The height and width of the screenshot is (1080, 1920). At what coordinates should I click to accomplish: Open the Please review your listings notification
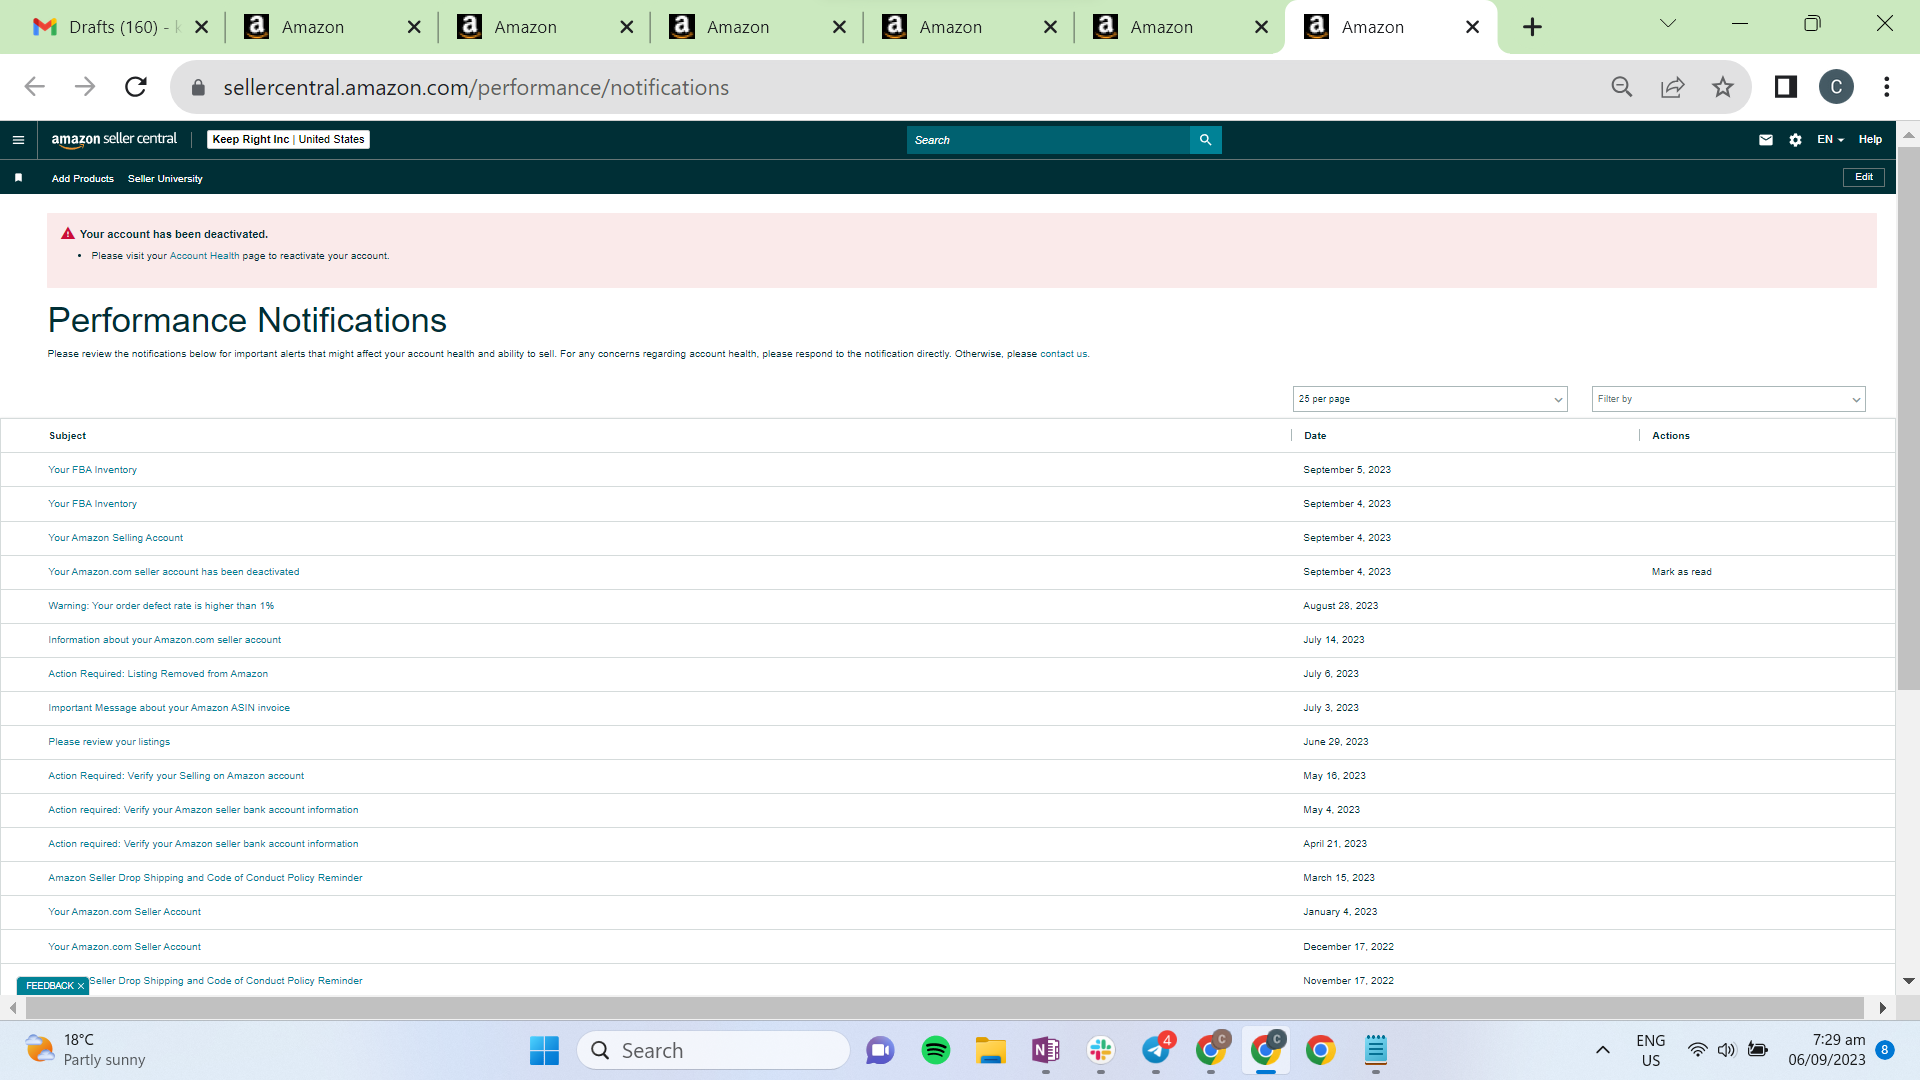coord(109,742)
